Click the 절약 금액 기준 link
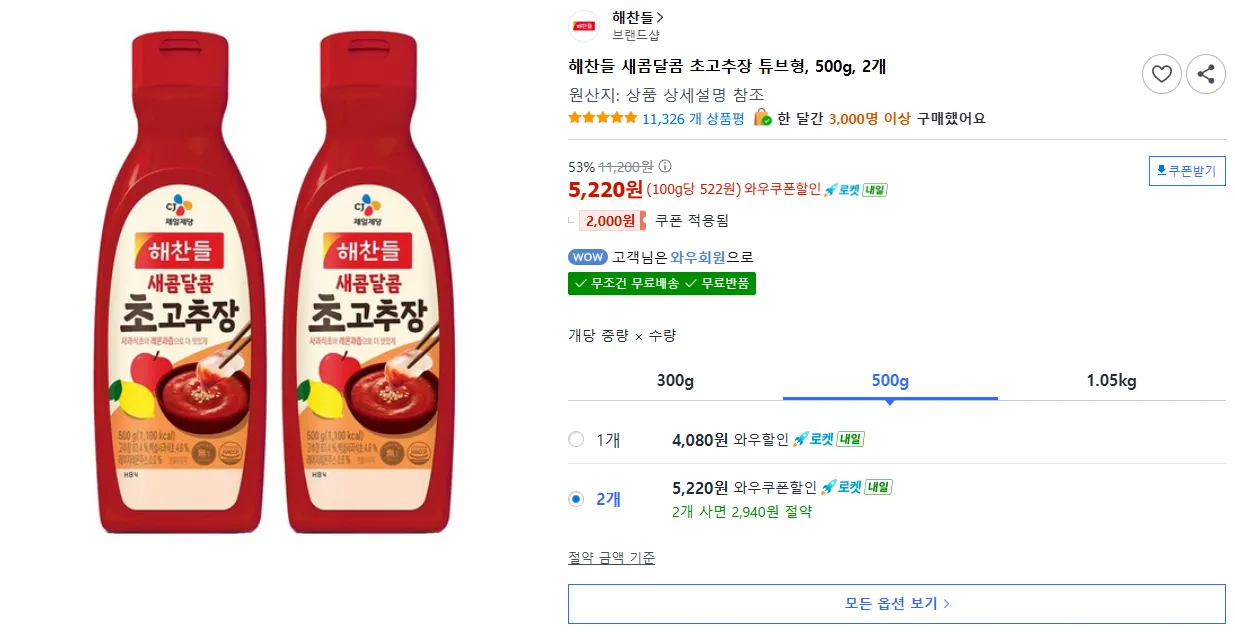The width and height of the screenshot is (1235, 632). tap(612, 558)
